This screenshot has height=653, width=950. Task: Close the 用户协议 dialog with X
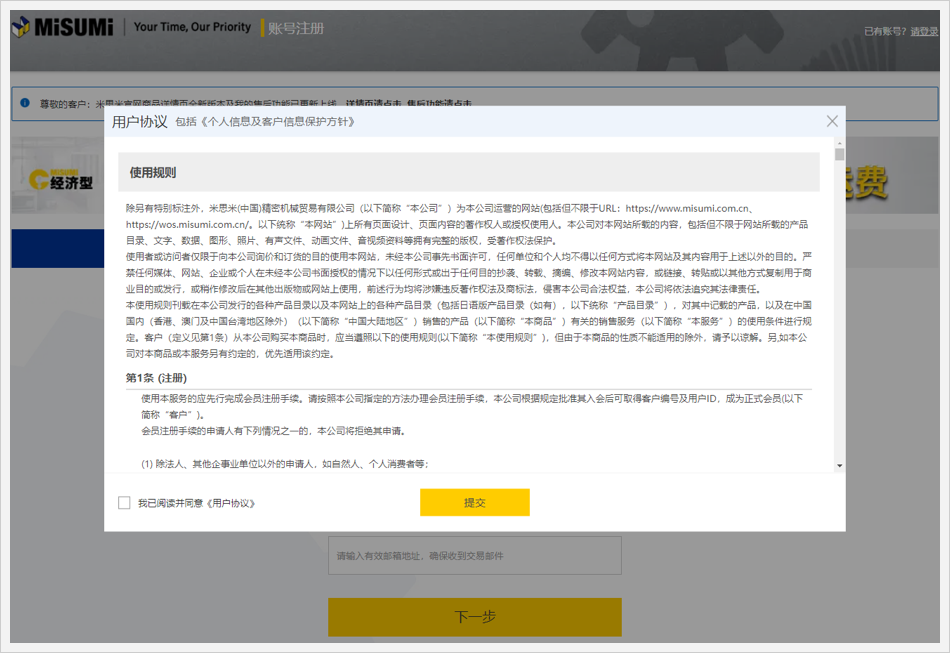coord(832,121)
